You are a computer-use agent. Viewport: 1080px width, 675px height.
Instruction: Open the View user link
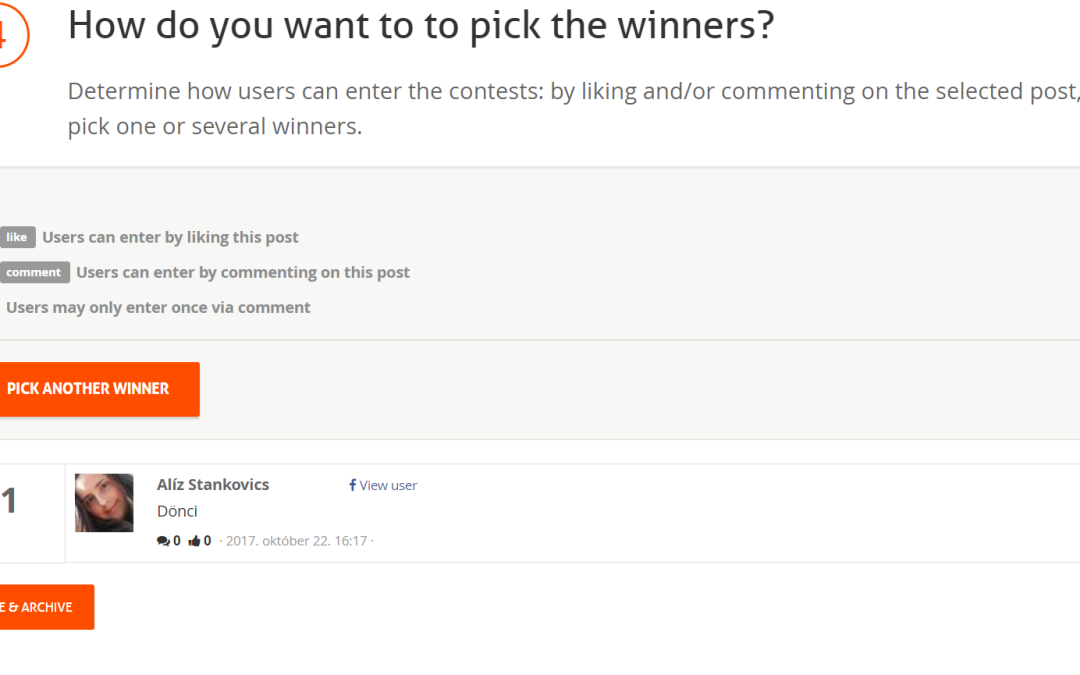pos(388,485)
